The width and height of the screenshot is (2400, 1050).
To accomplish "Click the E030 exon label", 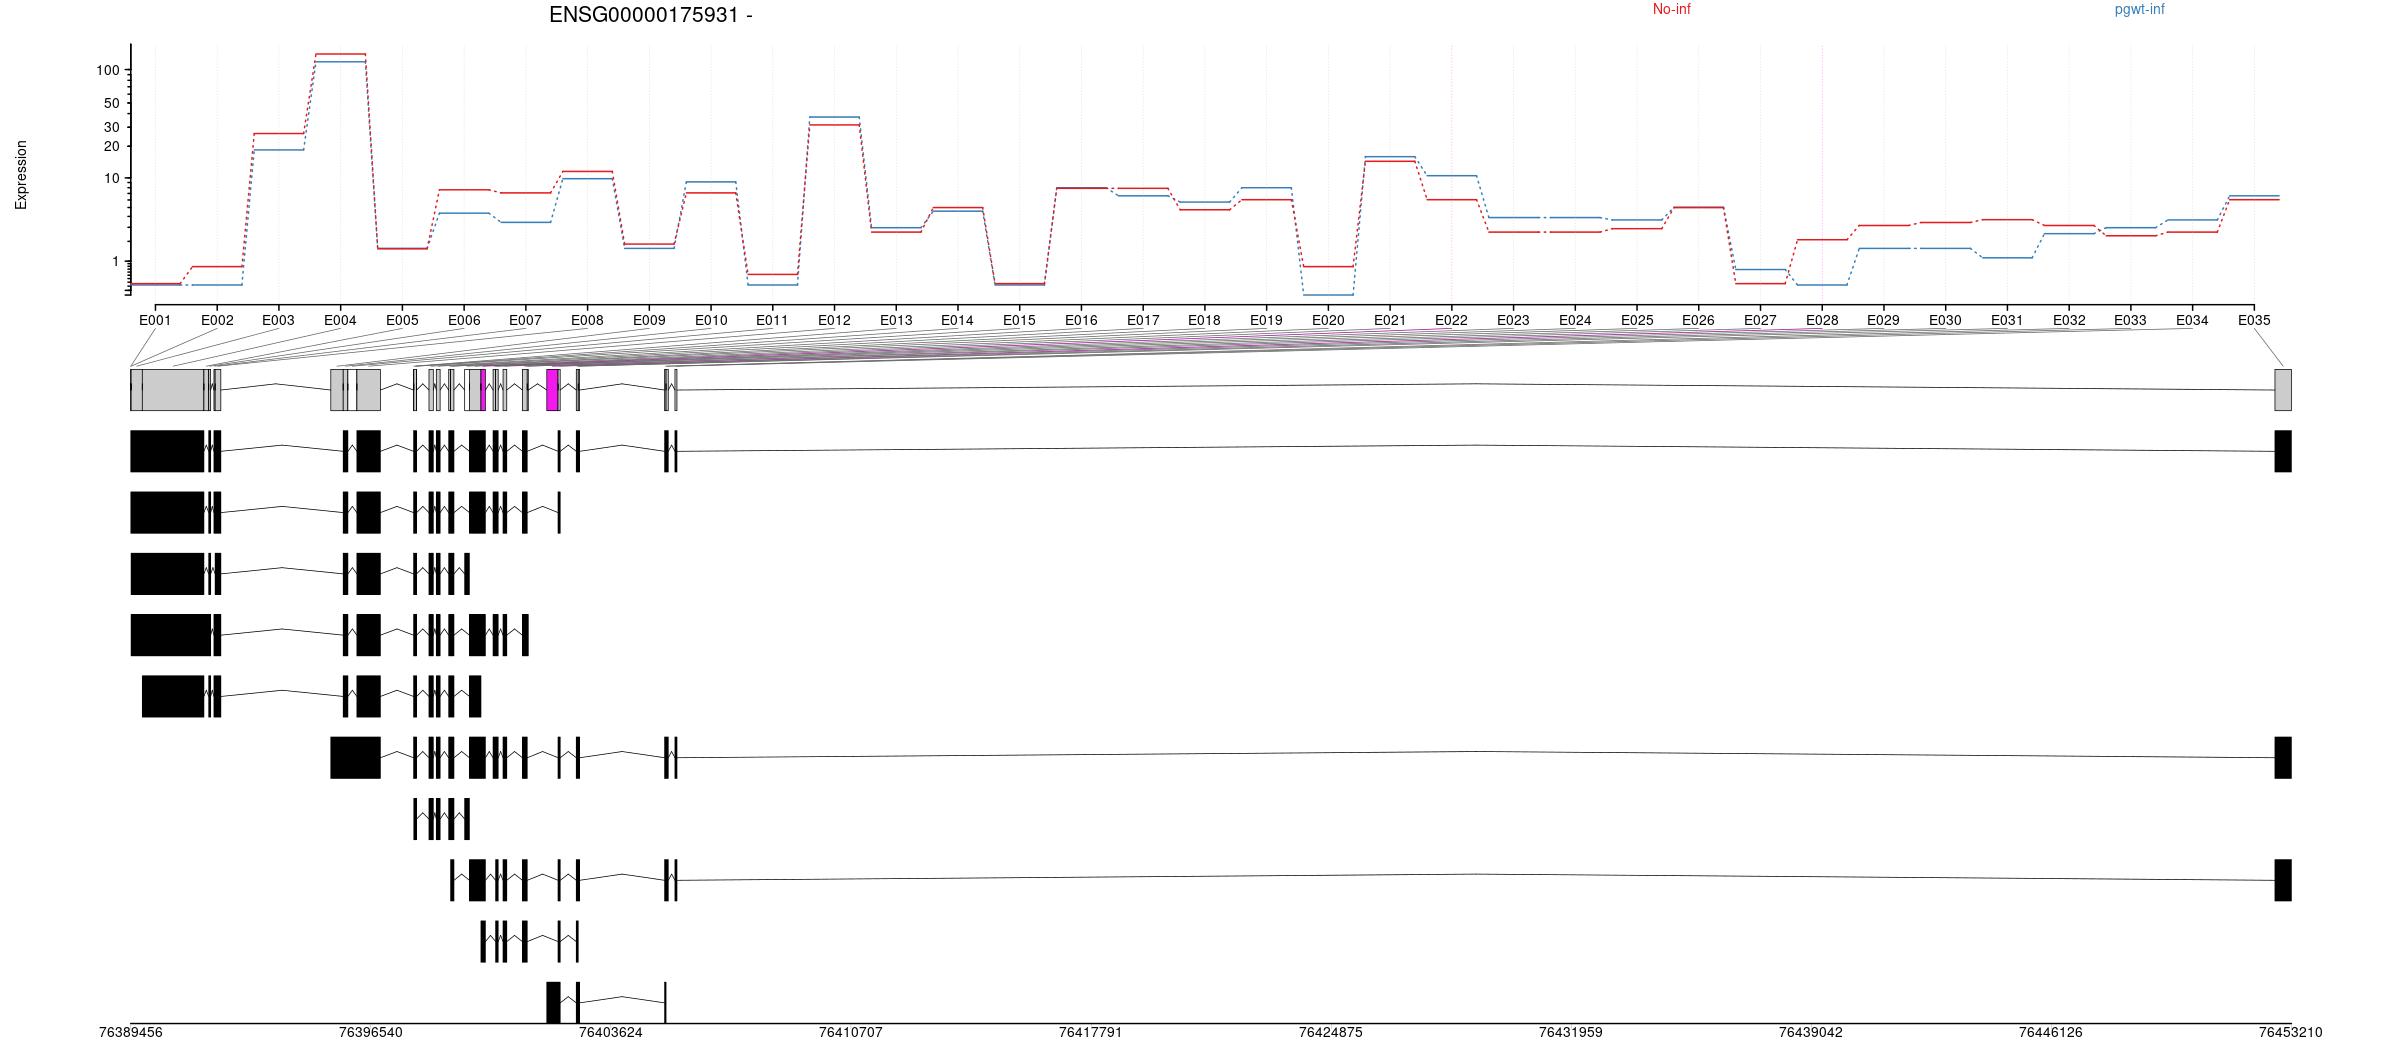I will click(1945, 320).
